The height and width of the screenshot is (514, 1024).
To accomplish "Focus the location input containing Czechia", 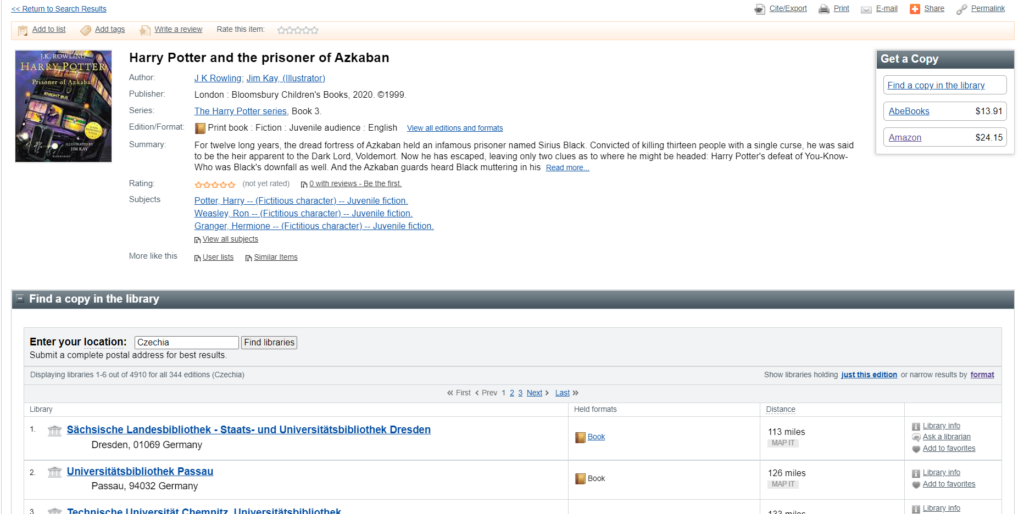I will (x=187, y=342).
